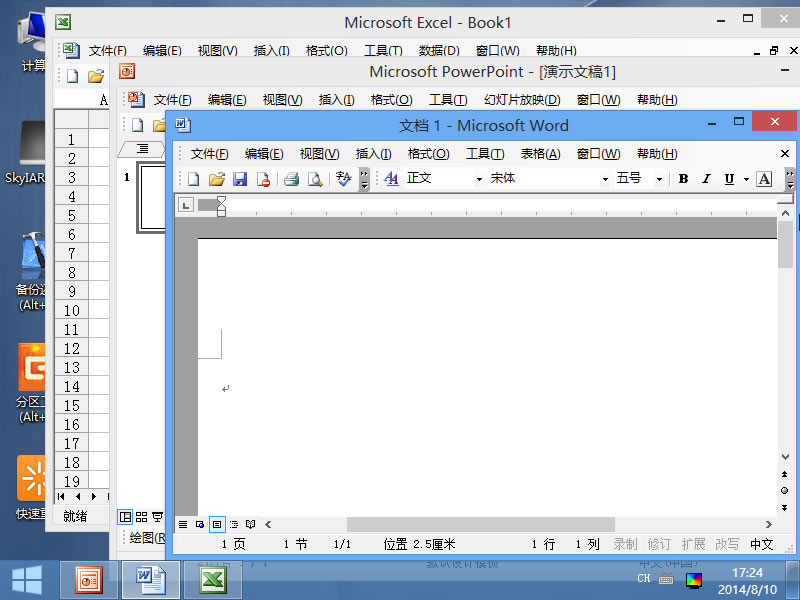The height and width of the screenshot is (600, 800).
Task: Open the 插入(I) menu in Word
Action: coord(373,154)
